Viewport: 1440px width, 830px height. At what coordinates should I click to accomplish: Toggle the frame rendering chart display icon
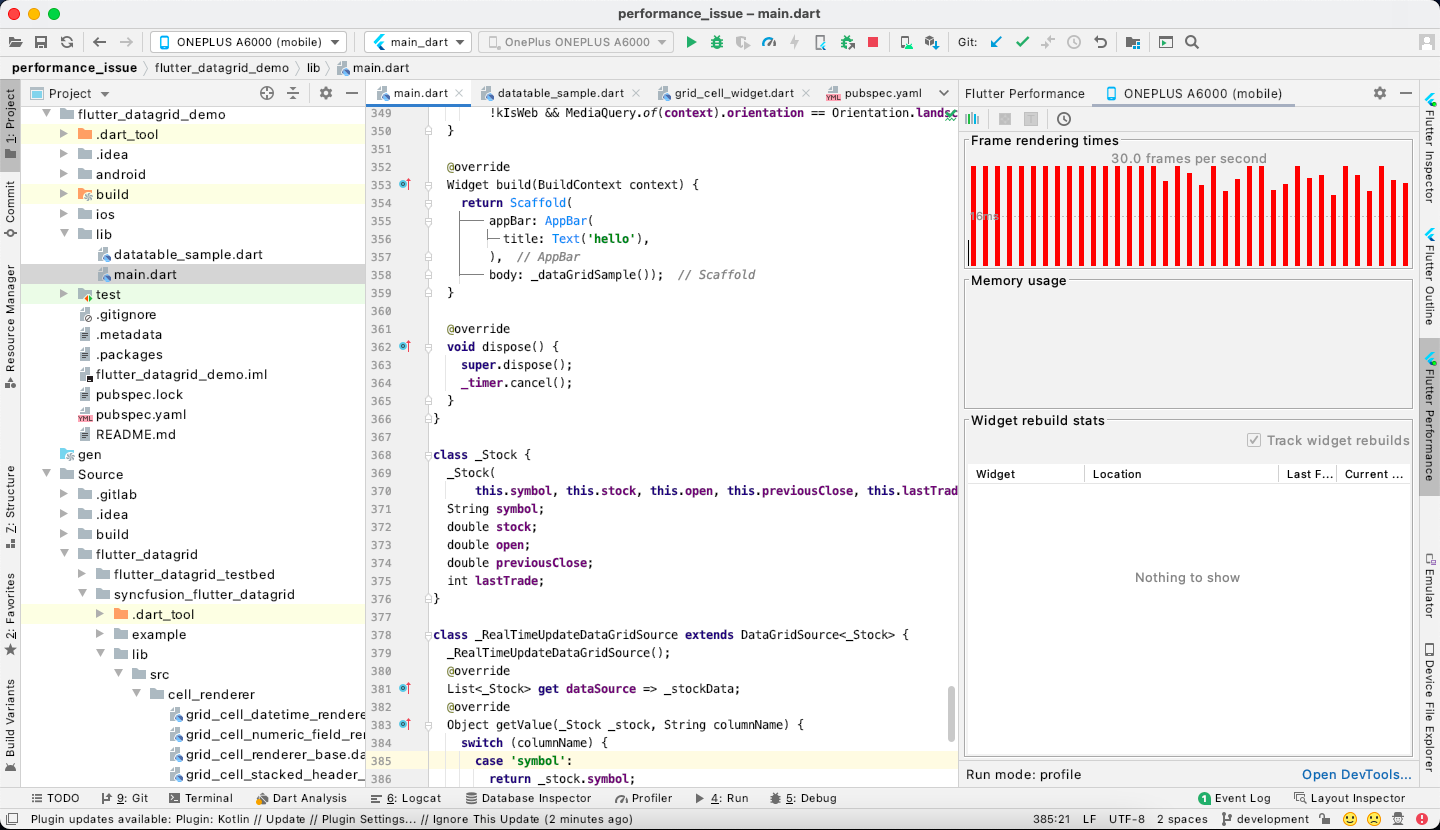point(971,118)
